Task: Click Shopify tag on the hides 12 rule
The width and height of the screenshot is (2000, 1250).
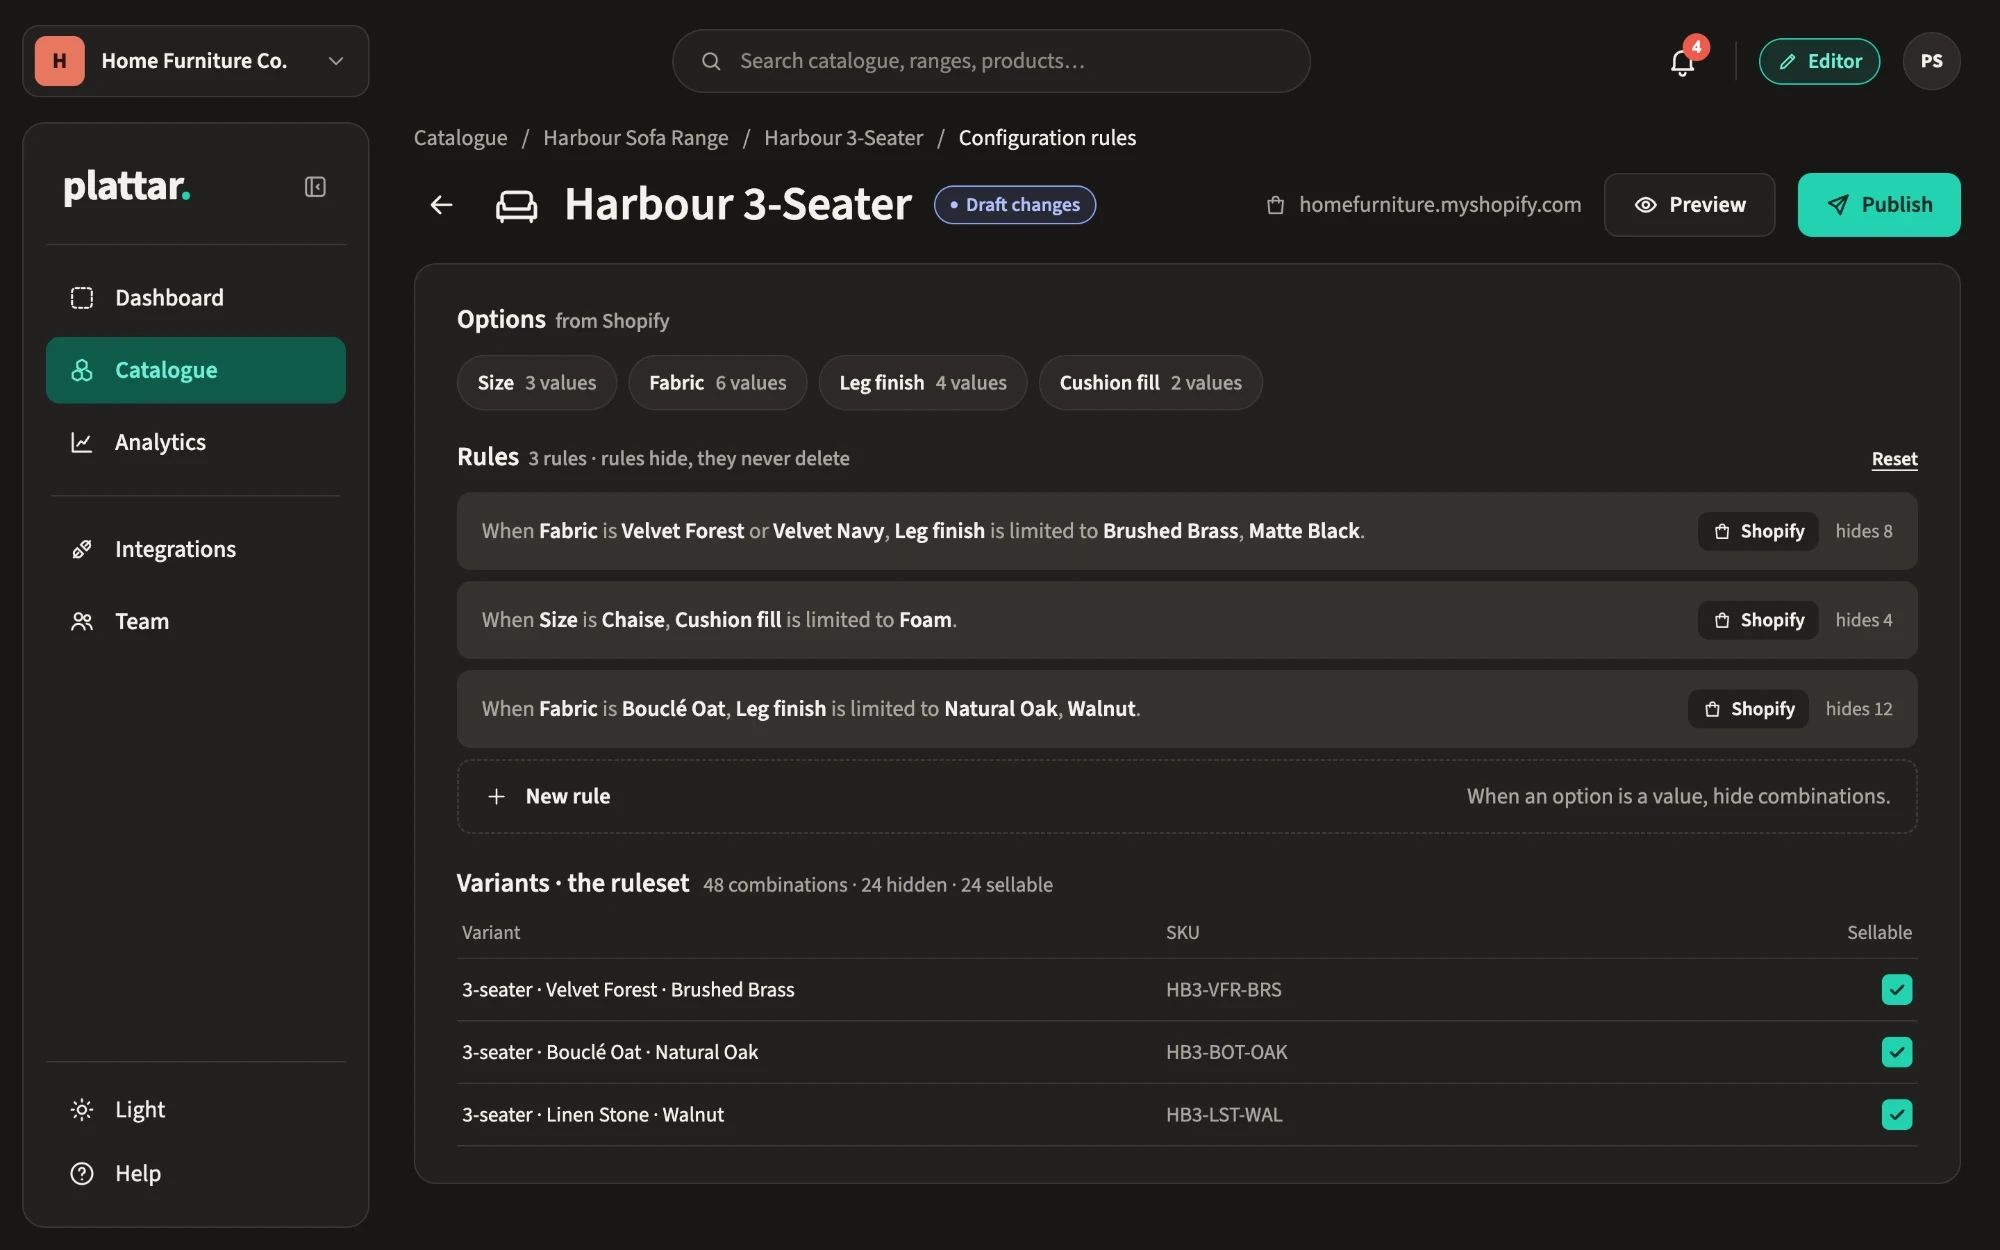Action: (x=1748, y=709)
